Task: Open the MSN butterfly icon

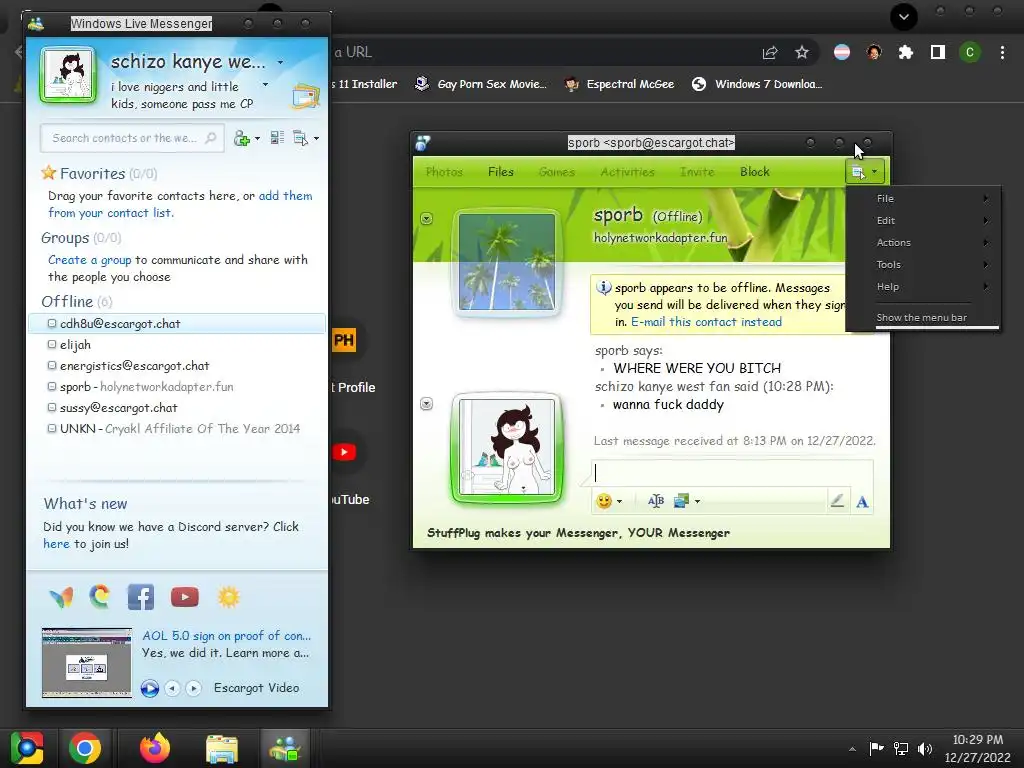Action: [61, 597]
